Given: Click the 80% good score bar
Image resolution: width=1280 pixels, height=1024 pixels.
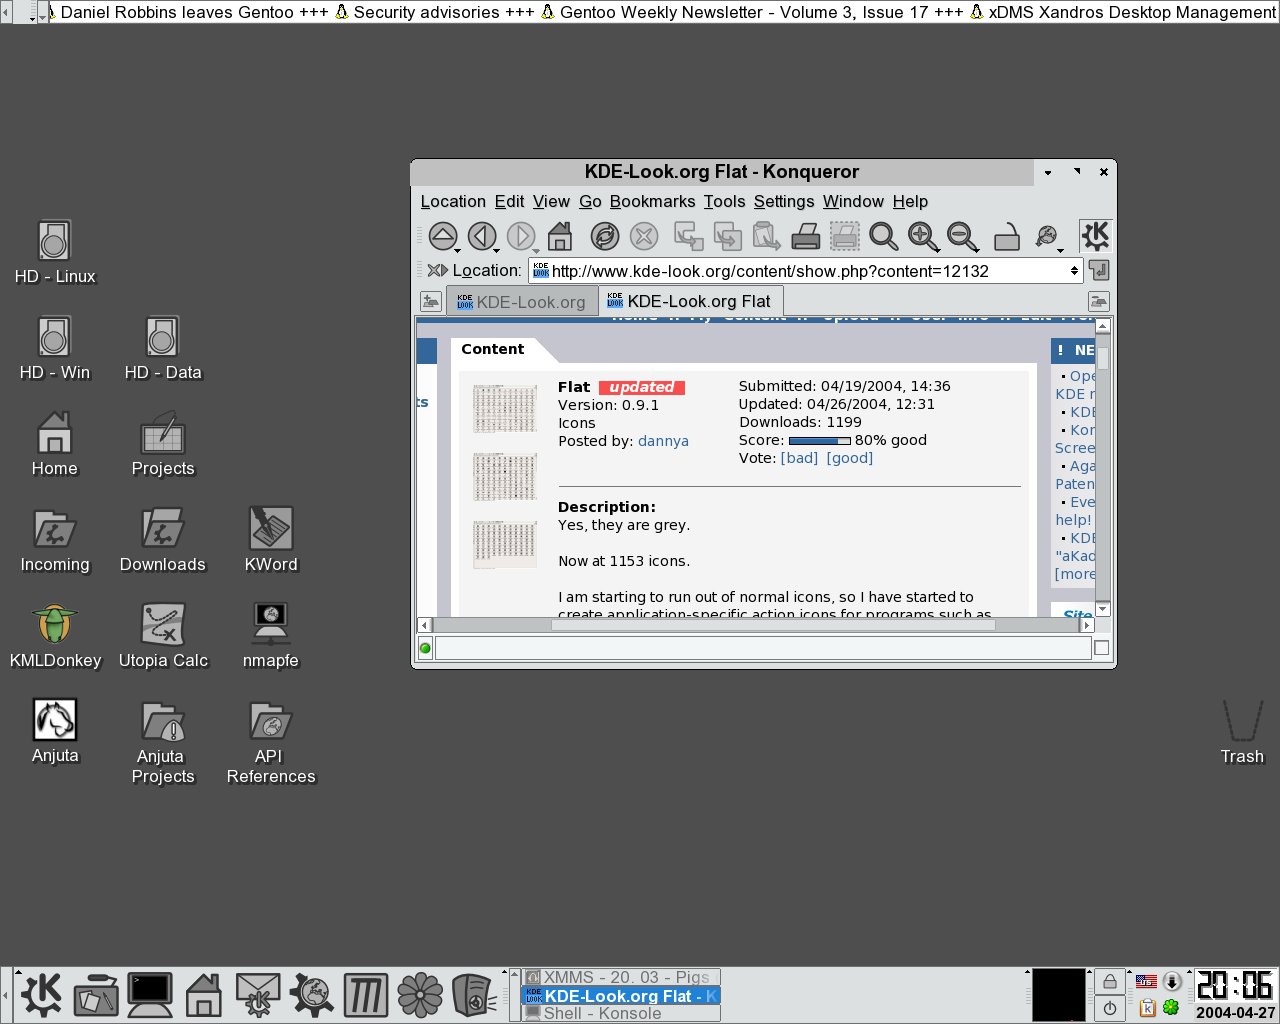Looking at the screenshot, I should 819,440.
